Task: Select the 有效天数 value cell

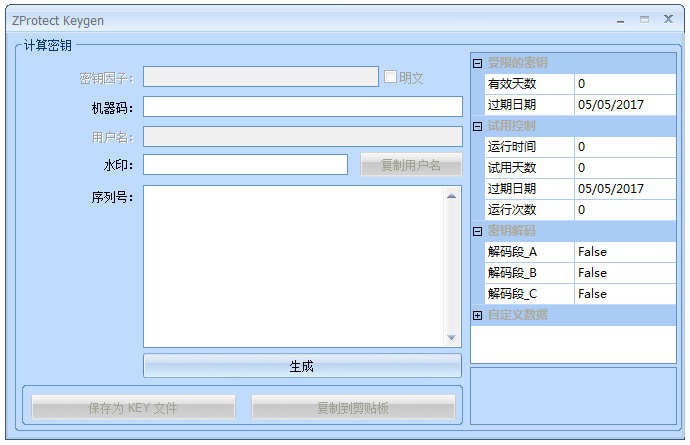Action: click(x=625, y=84)
